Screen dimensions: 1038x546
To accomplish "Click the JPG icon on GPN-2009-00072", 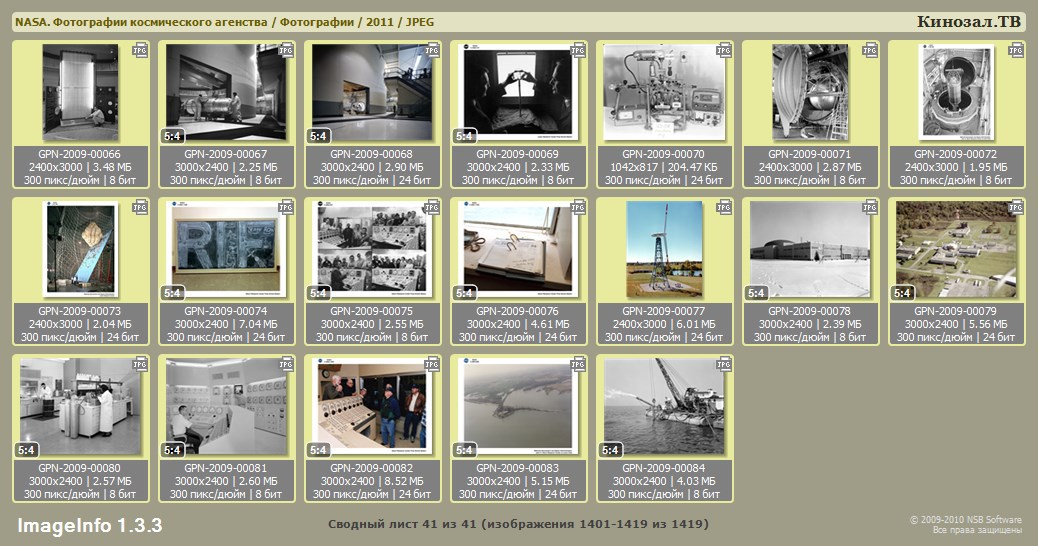I will tap(1015, 49).
